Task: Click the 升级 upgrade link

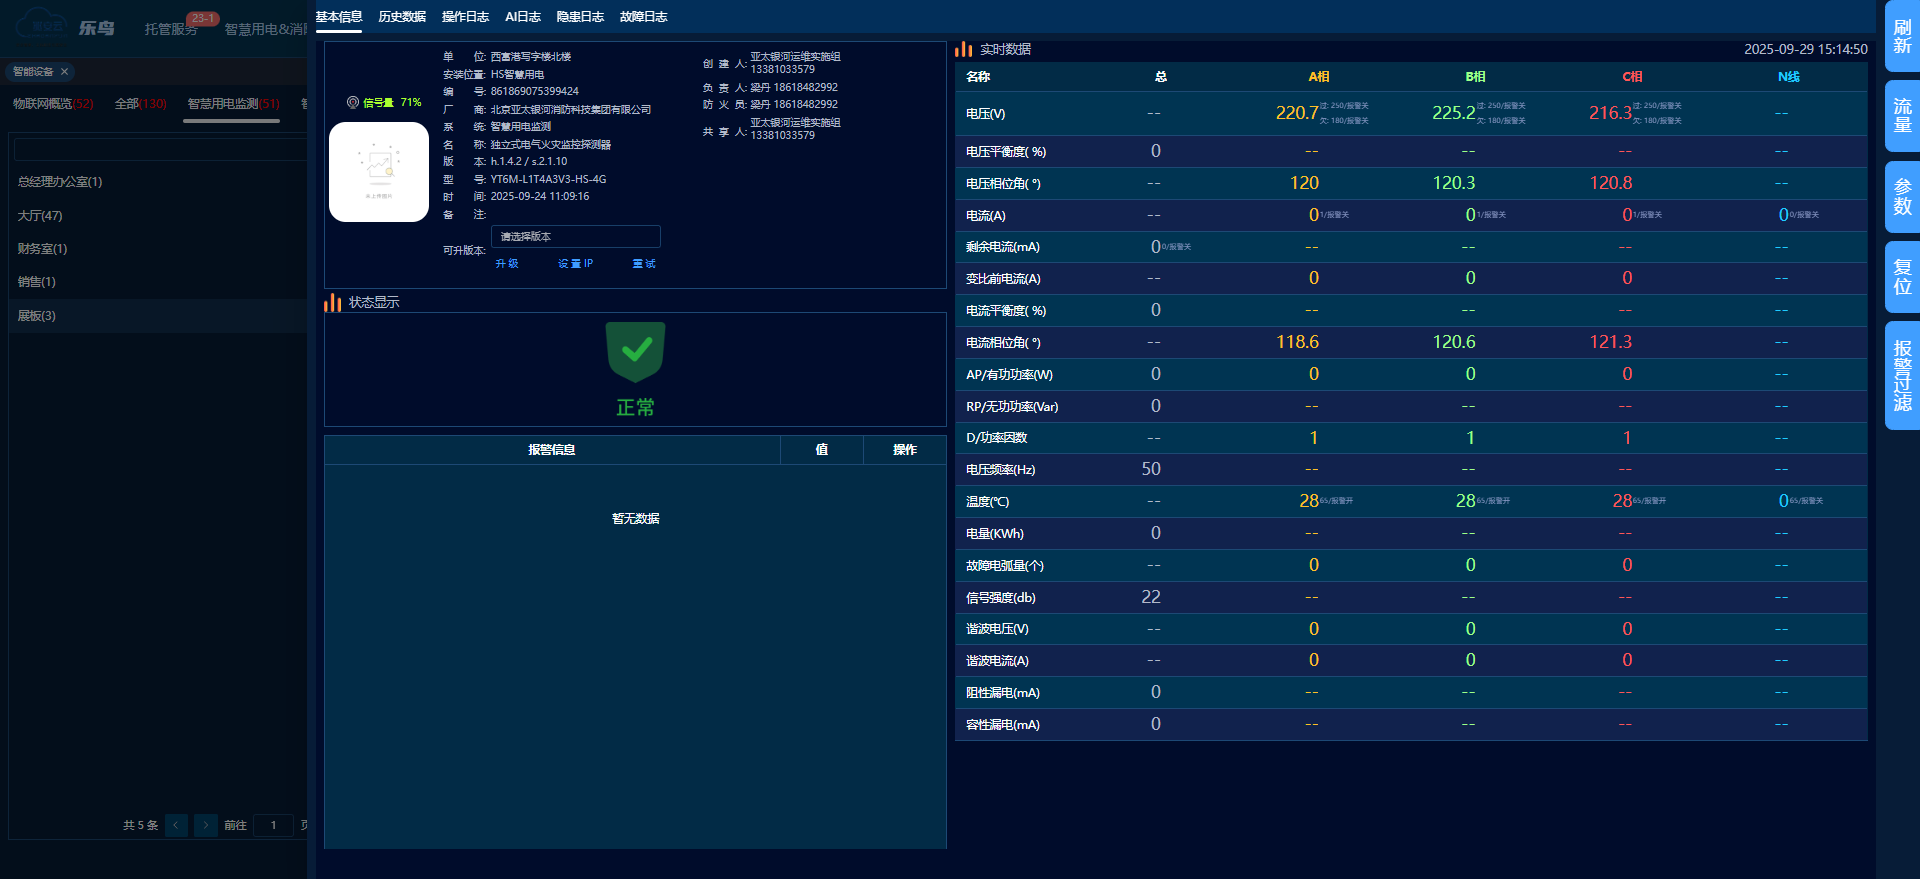Action: pyautogui.click(x=507, y=264)
